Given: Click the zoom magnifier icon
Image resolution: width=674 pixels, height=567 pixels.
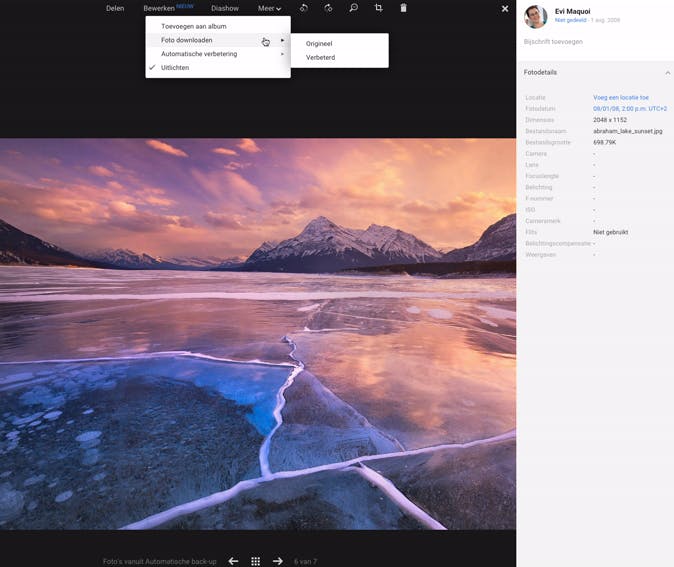Looking at the screenshot, I should point(353,8).
